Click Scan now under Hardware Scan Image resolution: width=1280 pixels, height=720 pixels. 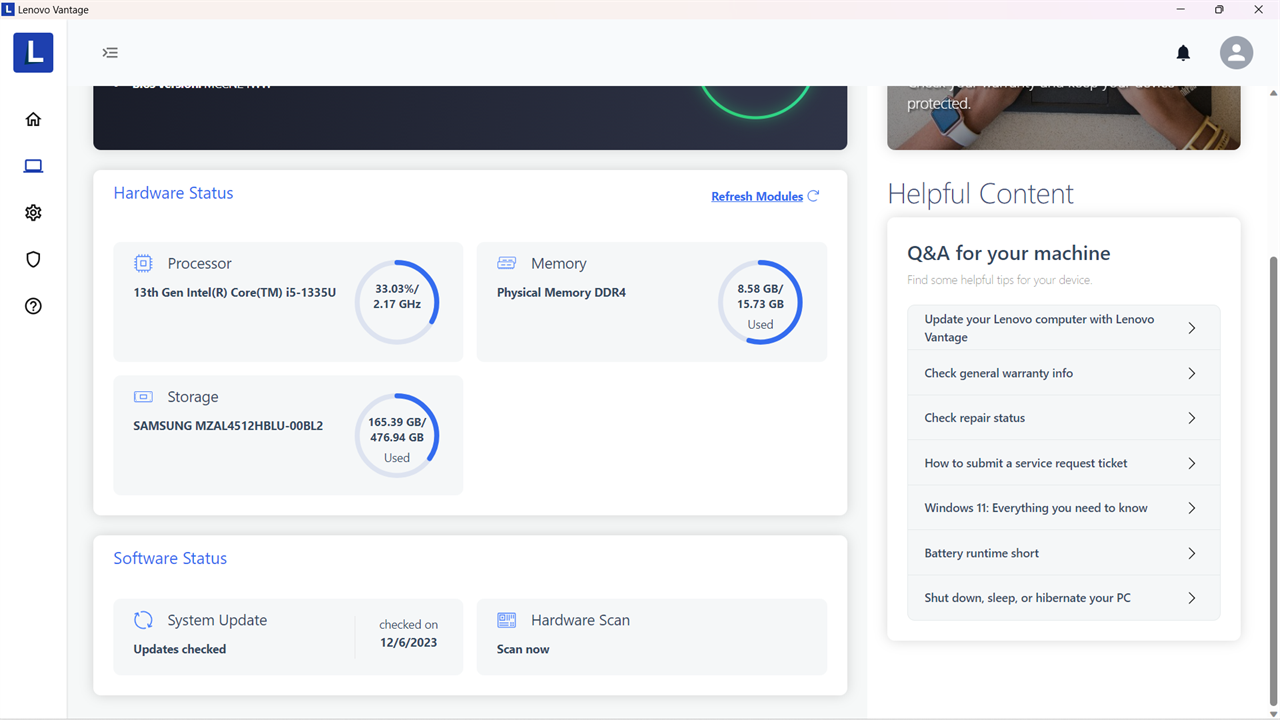(523, 649)
